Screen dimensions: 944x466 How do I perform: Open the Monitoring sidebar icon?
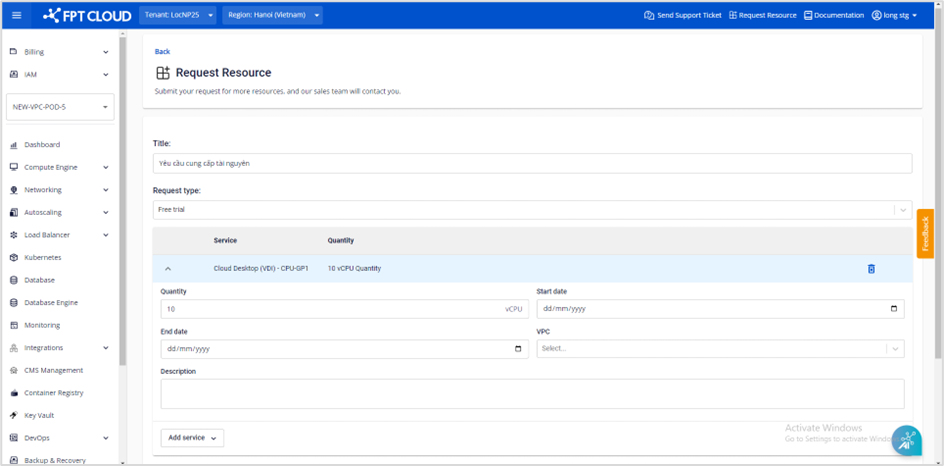(14, 325)
